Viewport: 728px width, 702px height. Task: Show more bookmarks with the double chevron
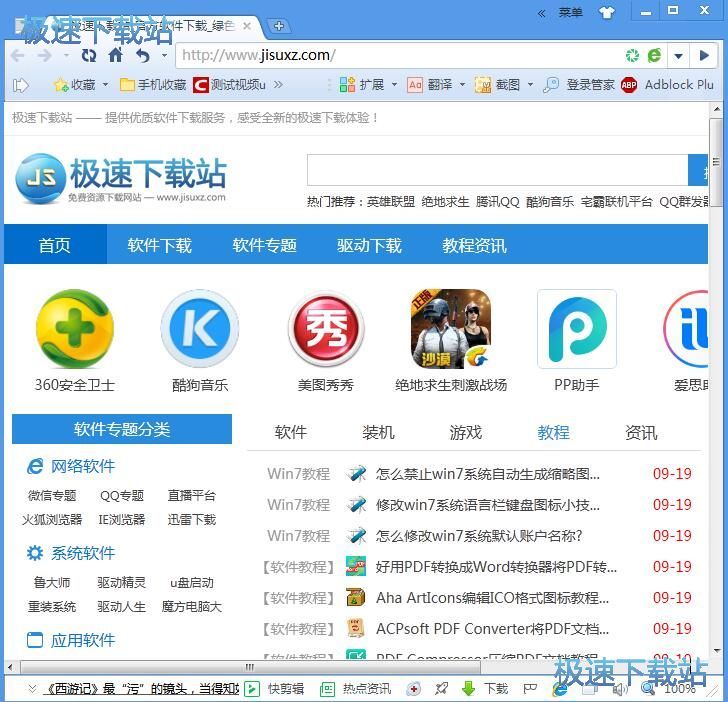(278, 85)
